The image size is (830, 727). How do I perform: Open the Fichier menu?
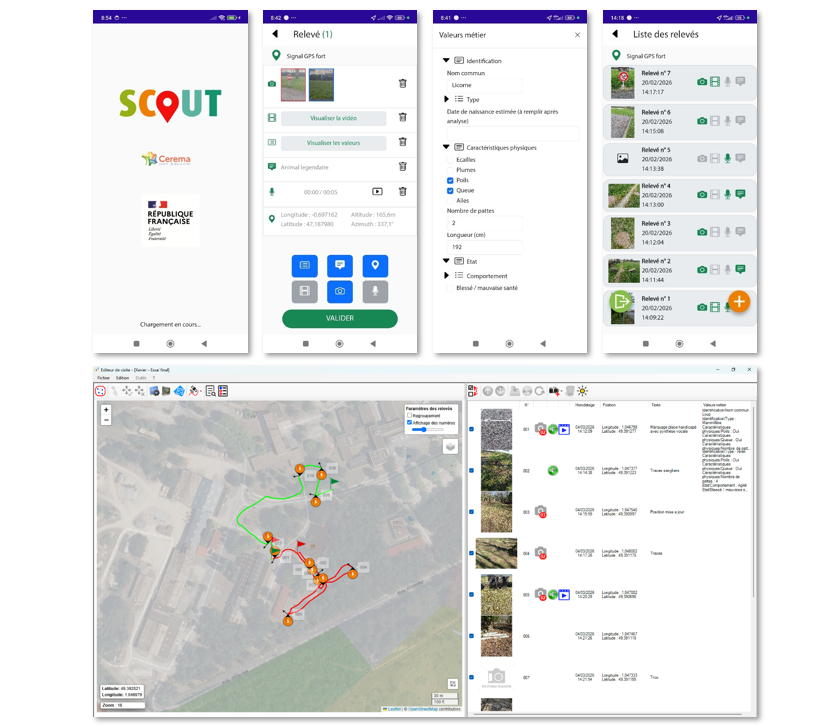coord(103,378)
